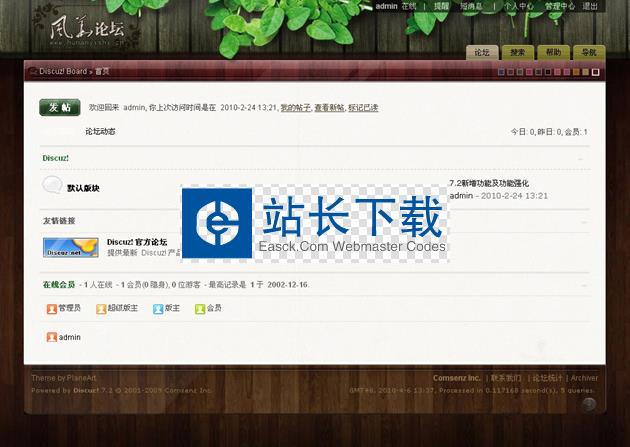Viewport: 630px width, 447px height.
Task: Click the Discuz.net banner logo
Action: pos(70,247)
